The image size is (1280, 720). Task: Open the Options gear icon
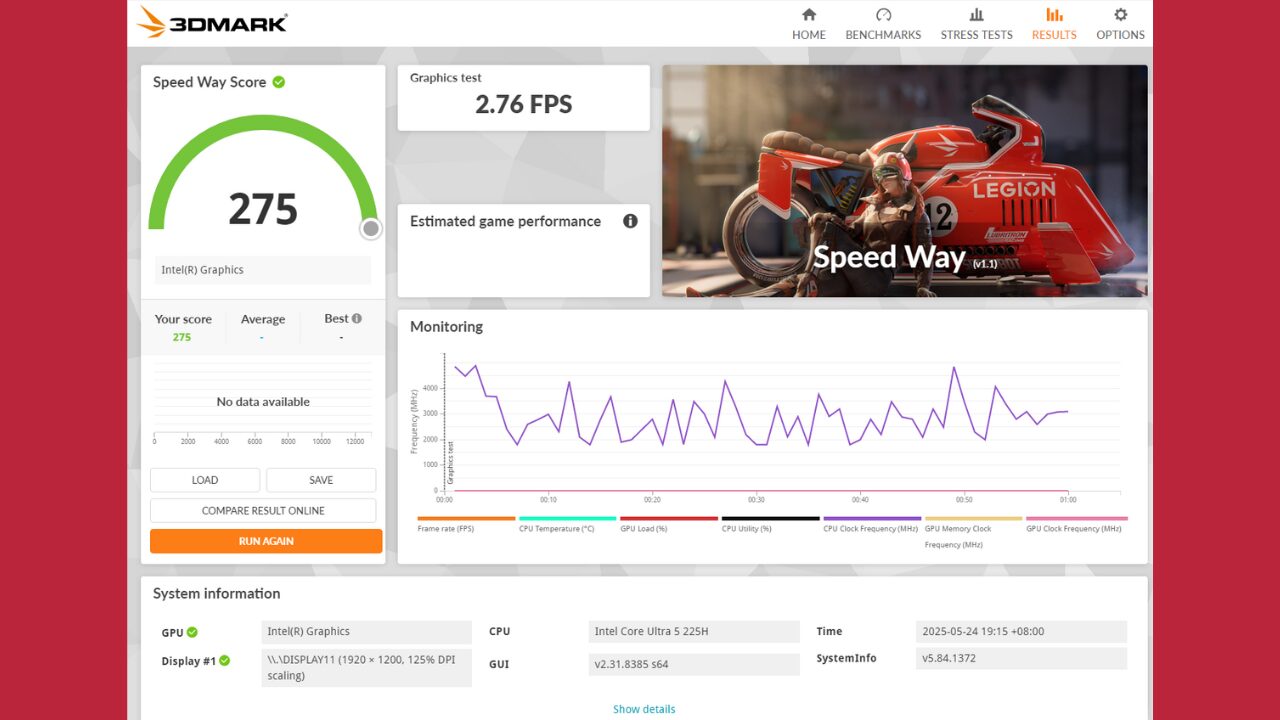pos(1120,15)
